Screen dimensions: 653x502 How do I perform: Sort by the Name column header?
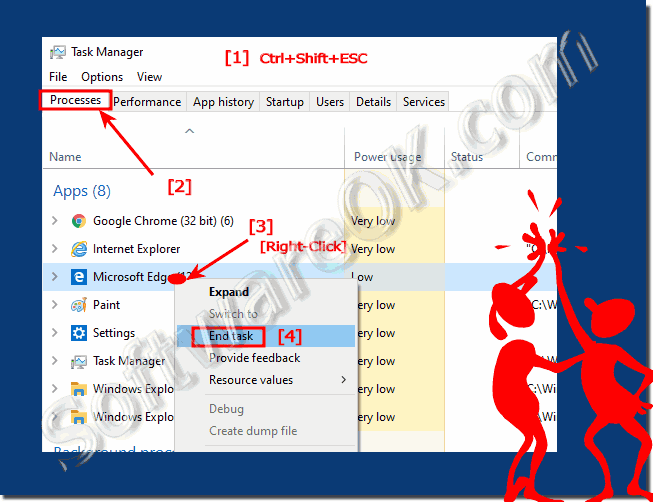[x=65, y=157]
